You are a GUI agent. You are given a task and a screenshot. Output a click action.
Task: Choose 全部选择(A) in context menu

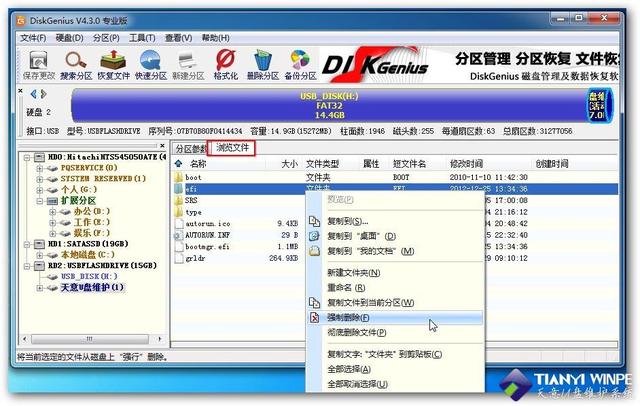tap(395, 369)
